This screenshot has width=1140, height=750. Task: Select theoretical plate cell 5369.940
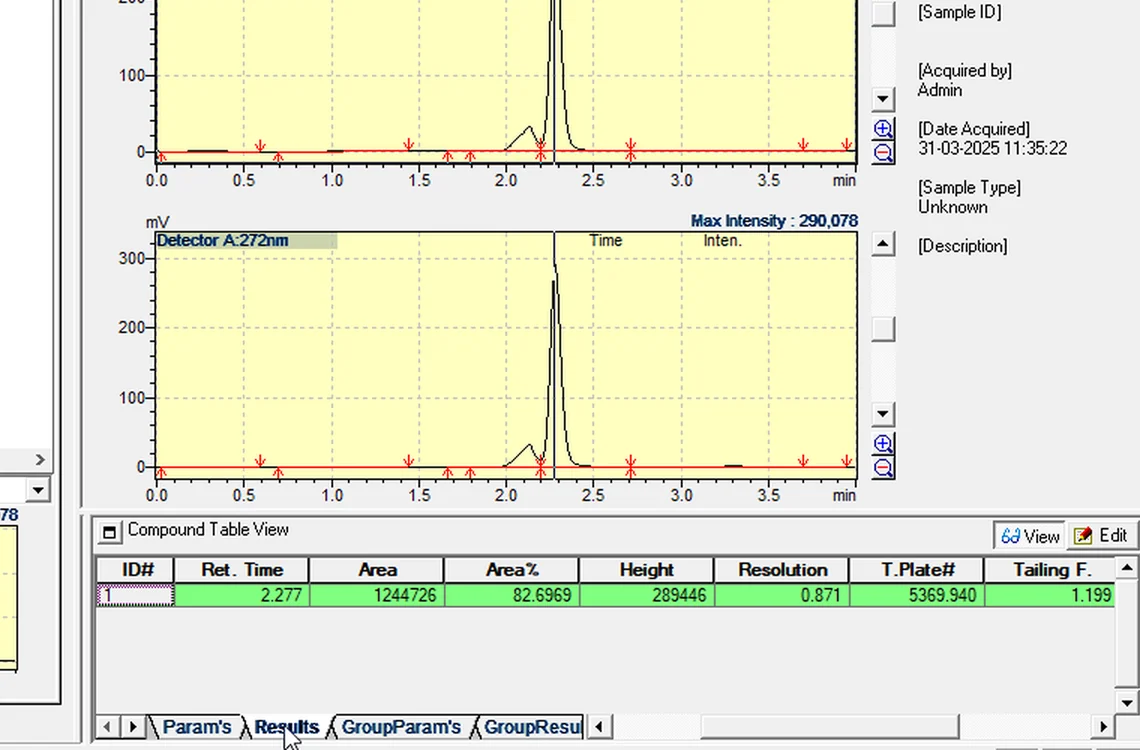[x=917, y=595]
